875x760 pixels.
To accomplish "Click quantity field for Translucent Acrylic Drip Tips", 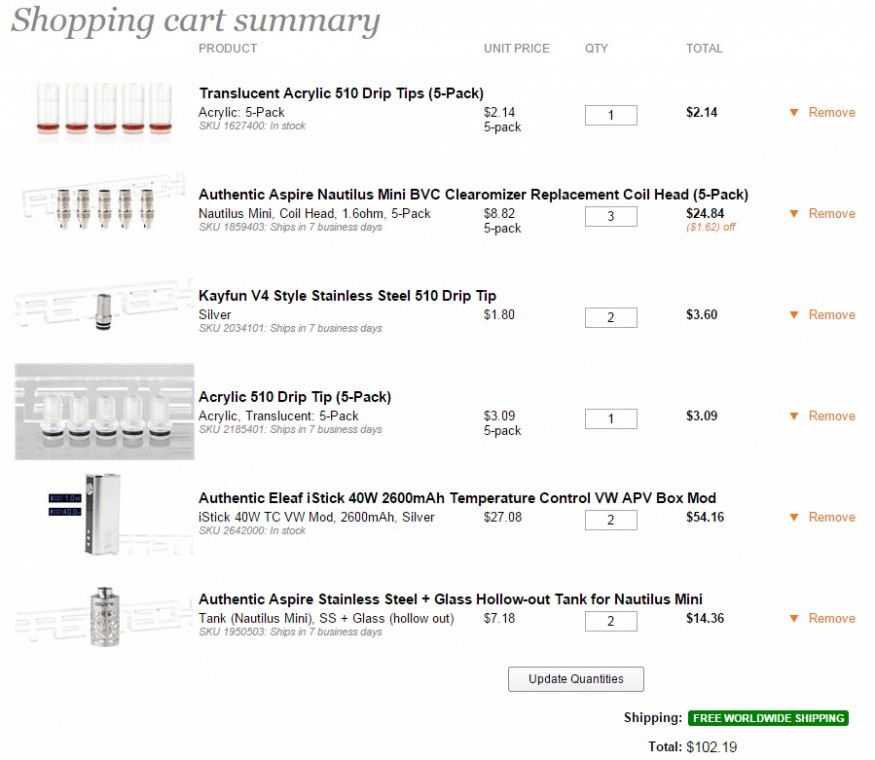I will pos(610,115).
